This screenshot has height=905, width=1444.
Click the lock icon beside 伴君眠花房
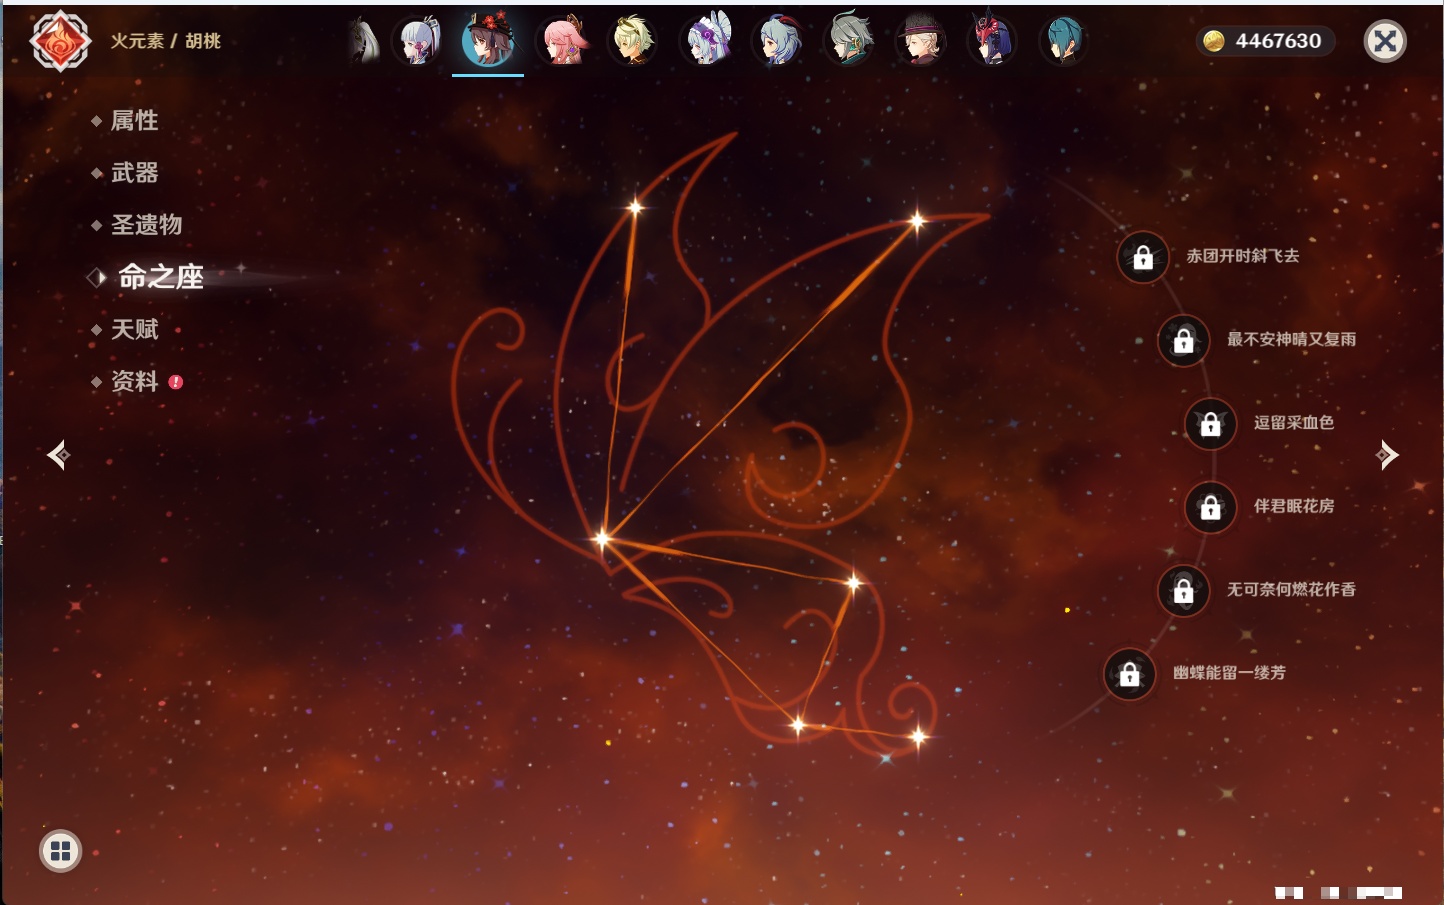pos(1210,507)
